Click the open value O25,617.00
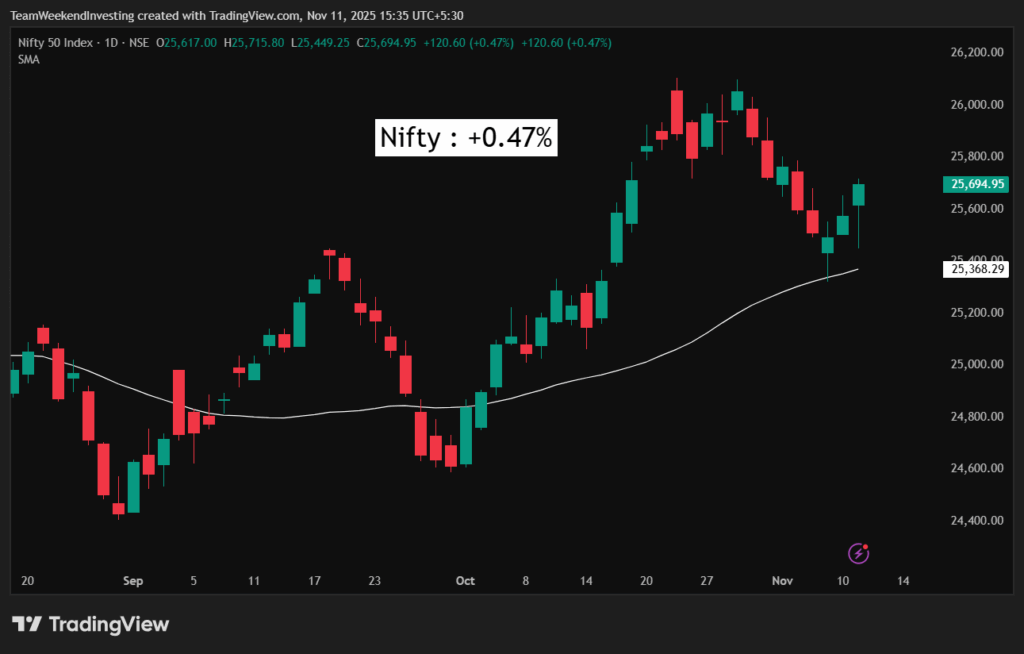The image size is (1024, 654). pyautogui.click(x=191, y=42)
